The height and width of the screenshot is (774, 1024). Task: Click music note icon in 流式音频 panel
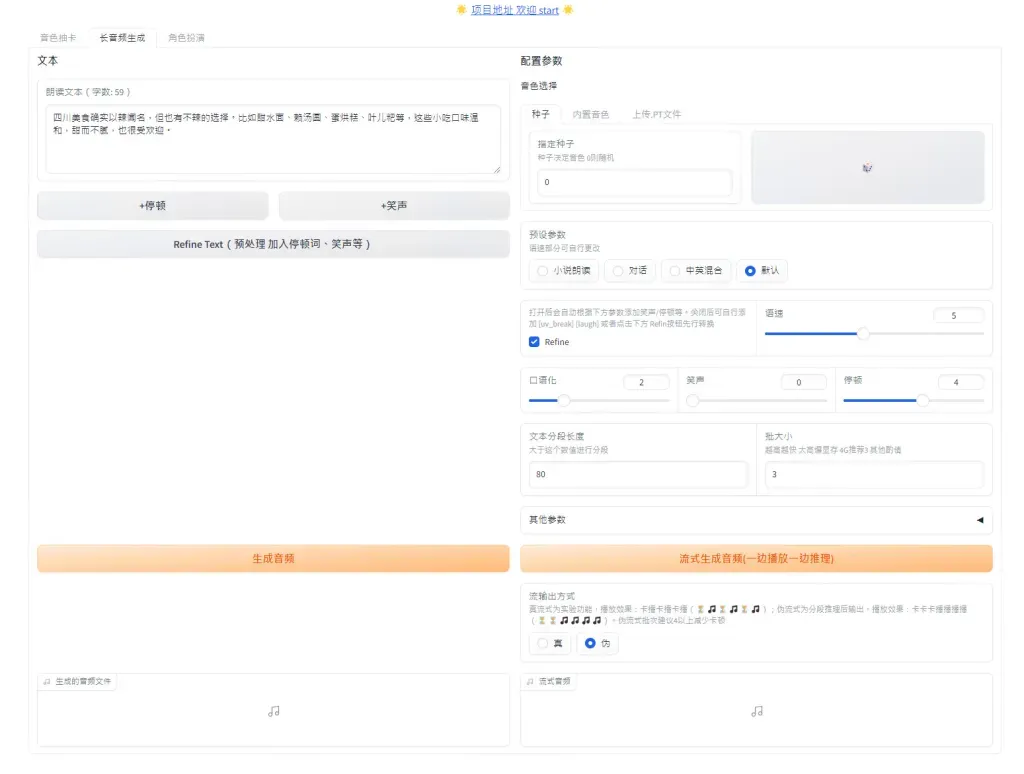click(757, 711)
